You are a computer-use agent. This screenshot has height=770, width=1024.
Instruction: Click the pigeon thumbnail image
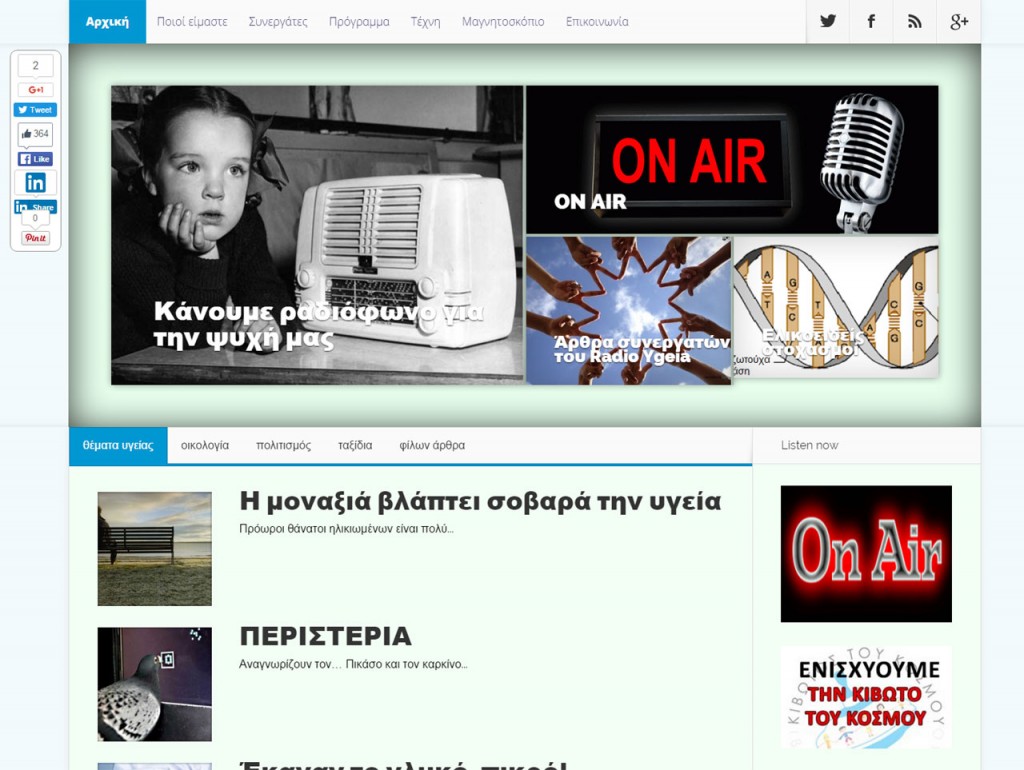coord(155,684)
